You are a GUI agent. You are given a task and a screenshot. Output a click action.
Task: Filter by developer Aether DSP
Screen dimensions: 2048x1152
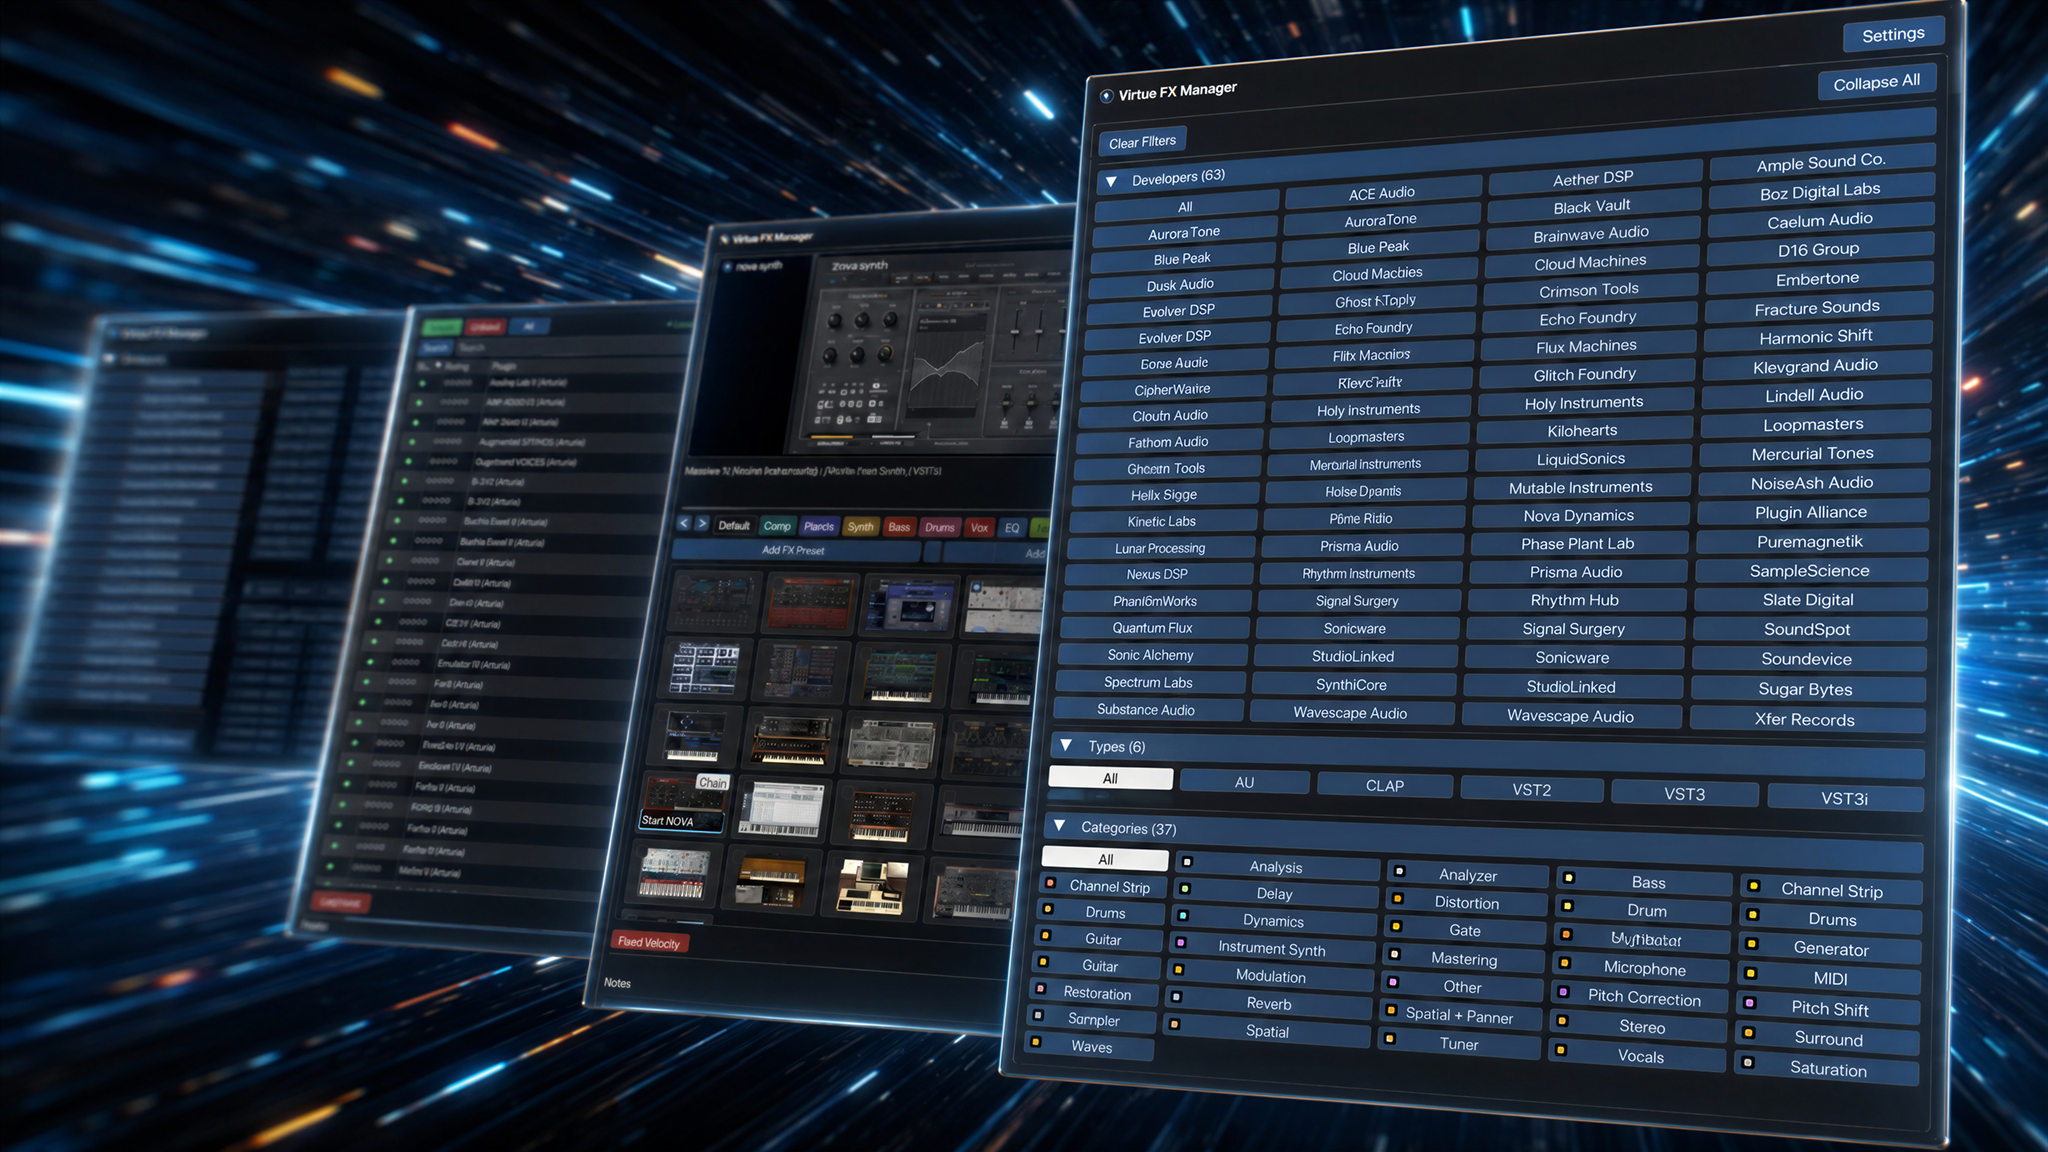[1593, 178]
